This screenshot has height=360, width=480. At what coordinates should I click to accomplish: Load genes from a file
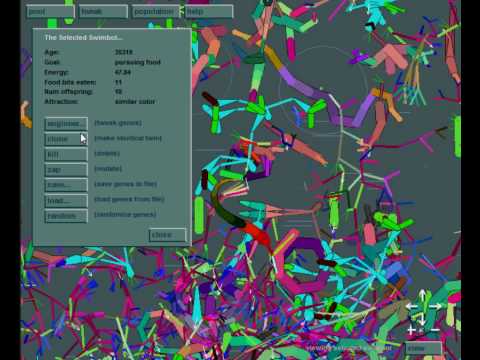click(66, 201)
